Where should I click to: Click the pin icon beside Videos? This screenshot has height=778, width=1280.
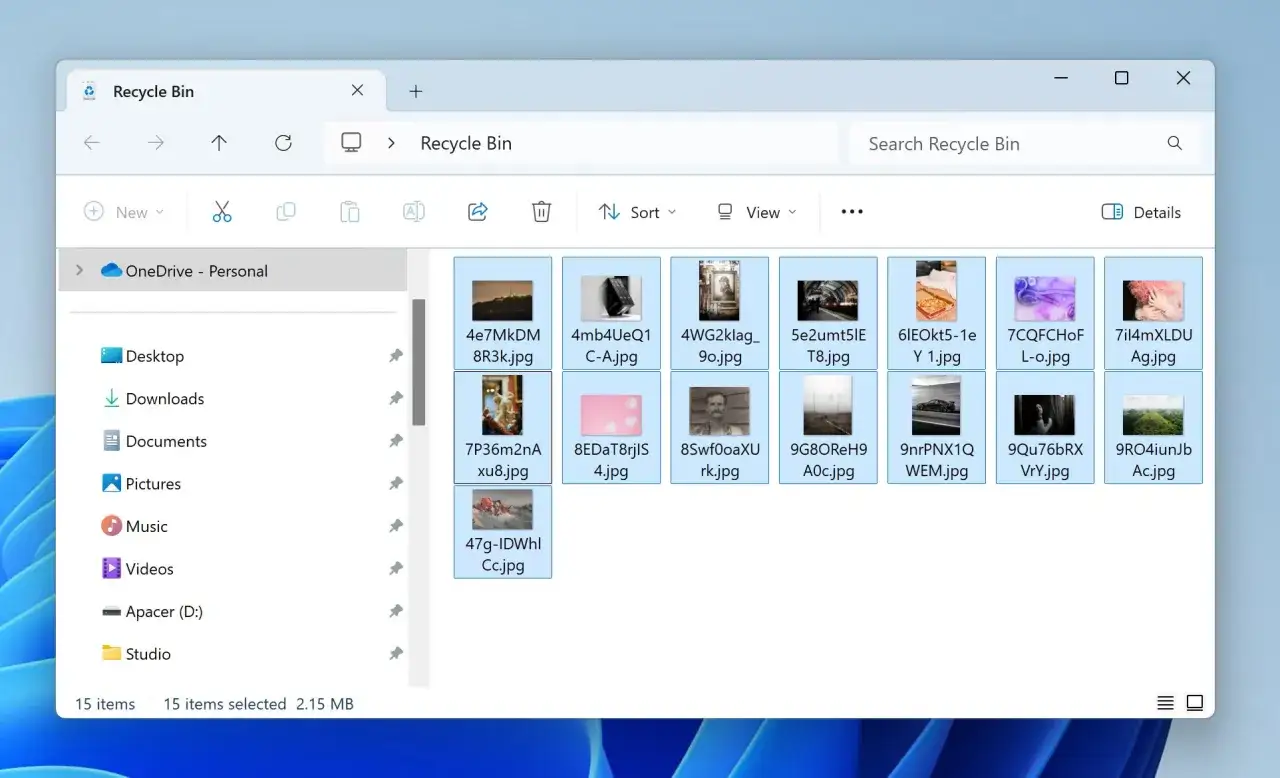tap(396, 569)
